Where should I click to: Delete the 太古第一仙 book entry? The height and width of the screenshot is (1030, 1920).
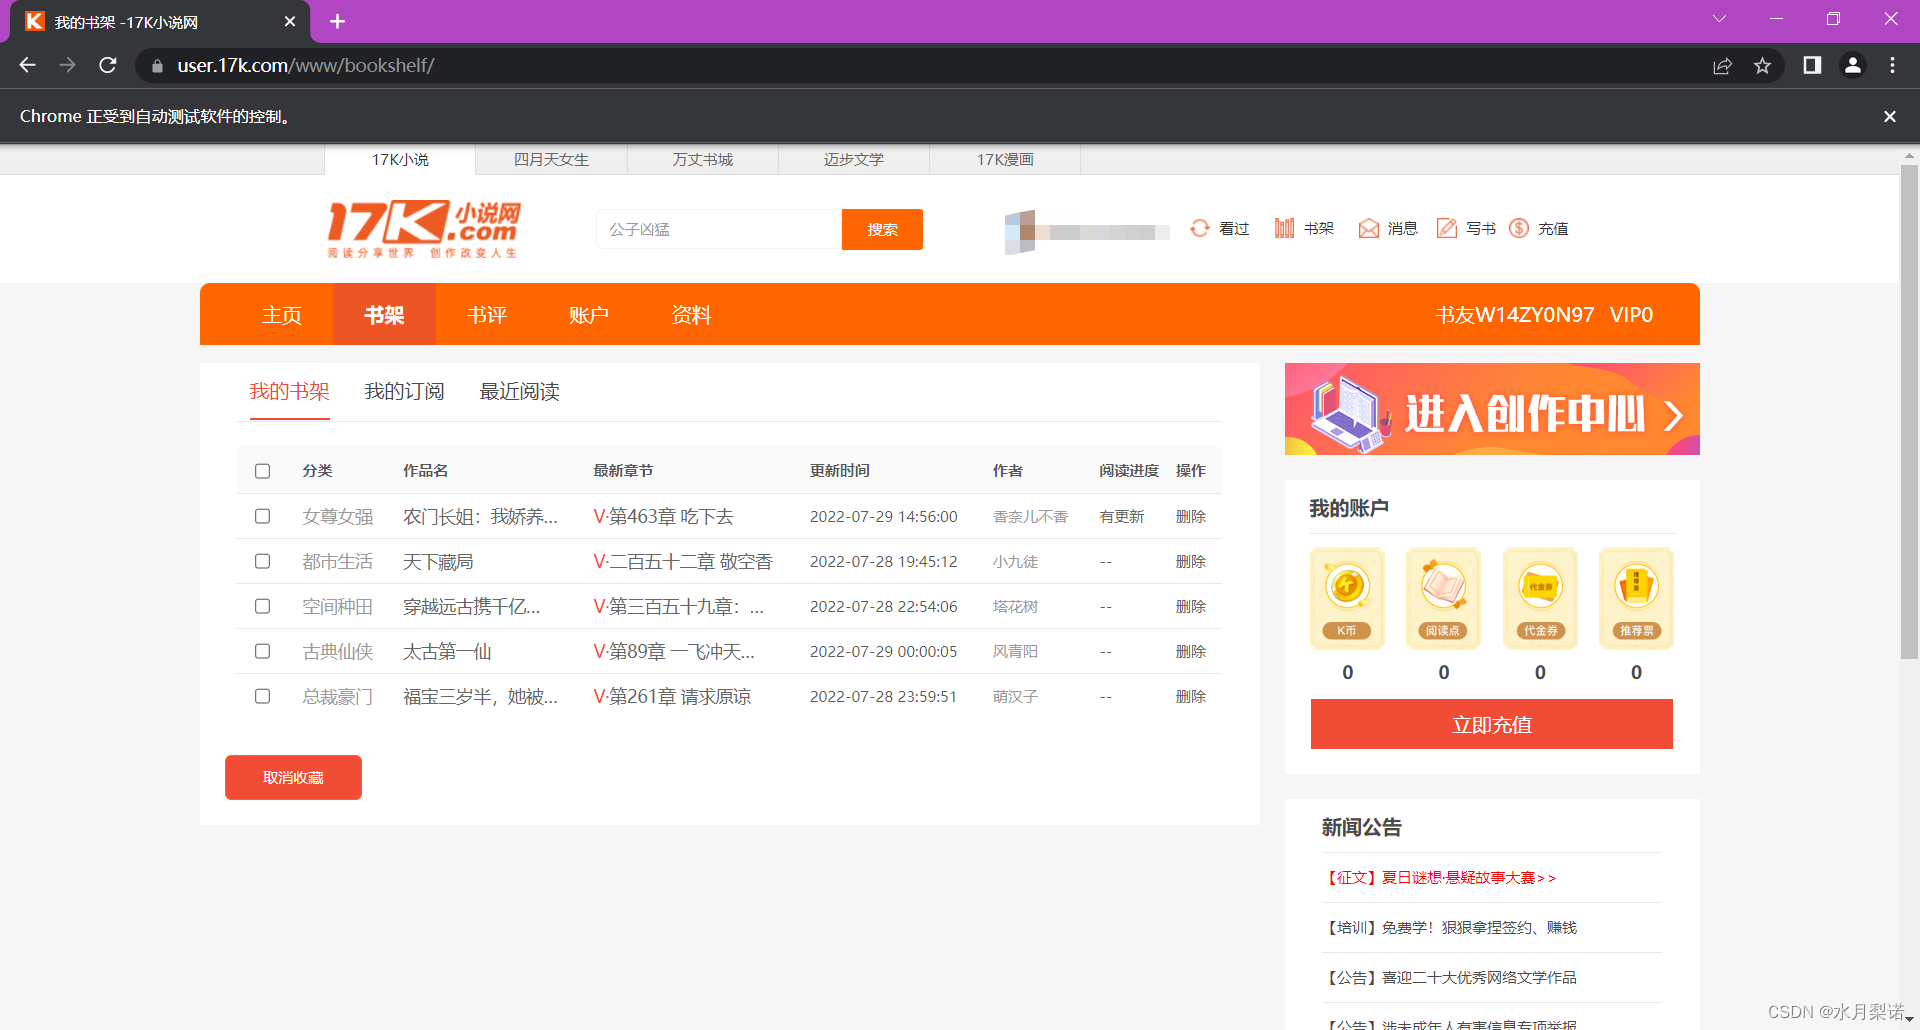(x=1191, y=651)
